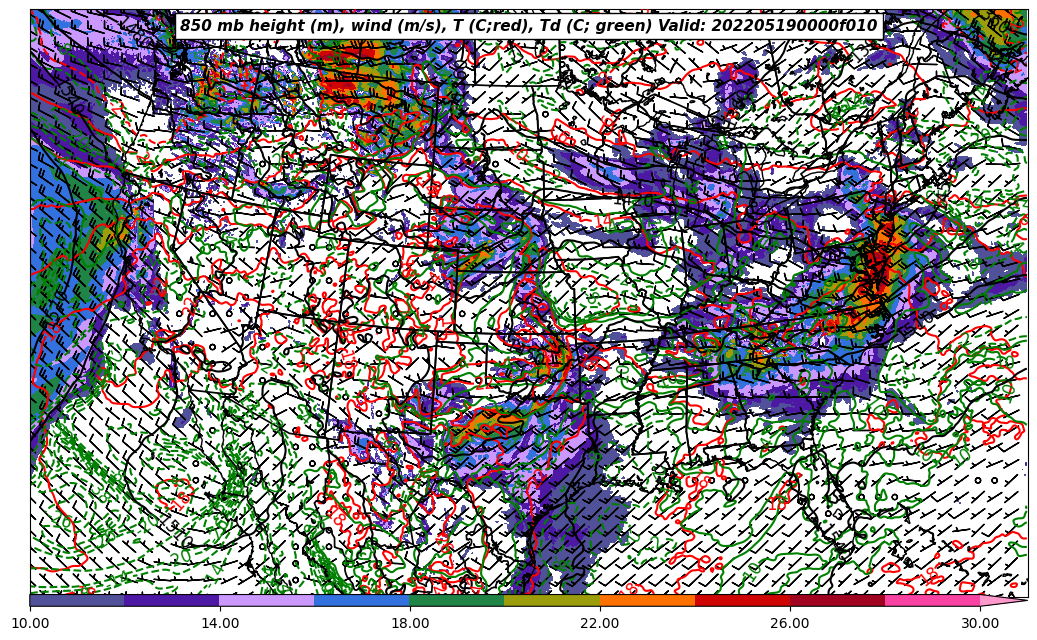1037x640 pixels.
Task: Choose the olive 20–22 colorbar segment
Action: [551, 600]
